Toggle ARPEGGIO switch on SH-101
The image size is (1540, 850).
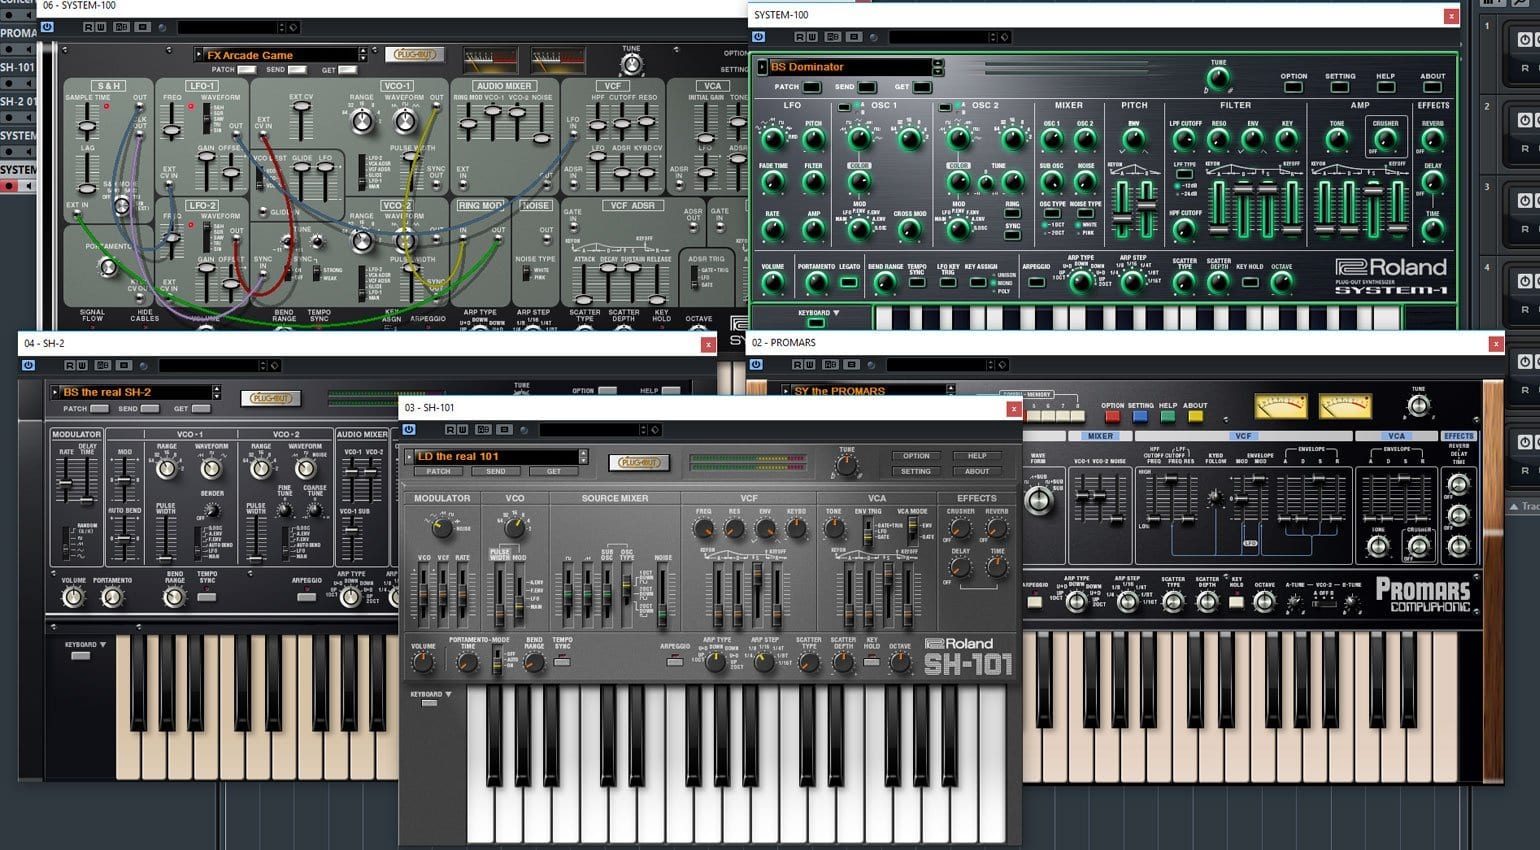click(675, 661)
